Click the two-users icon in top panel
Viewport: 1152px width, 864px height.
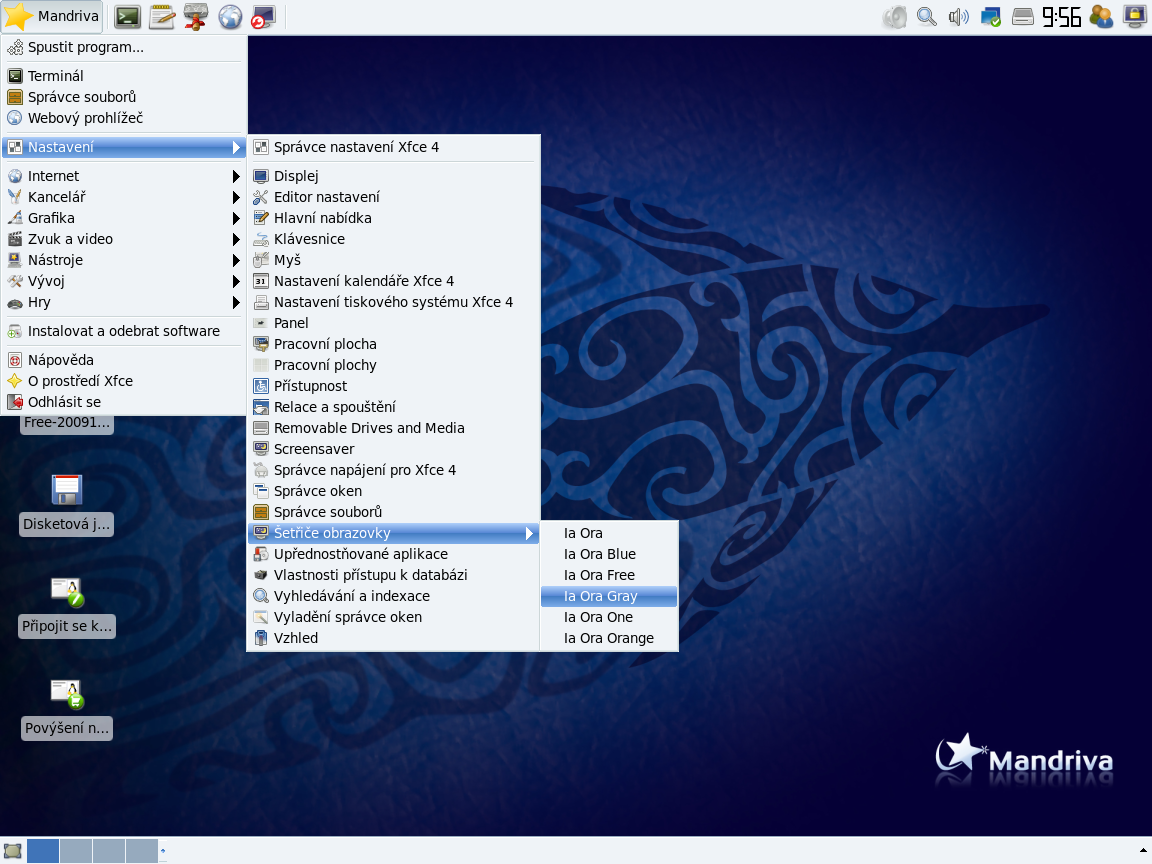(1101, 16)
